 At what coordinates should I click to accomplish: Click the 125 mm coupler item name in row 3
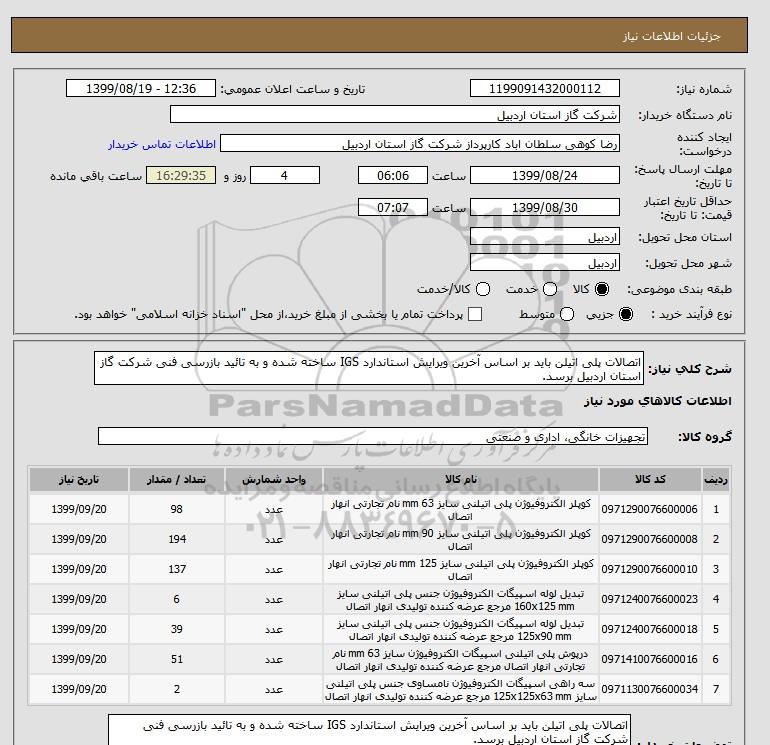(461, 570)
